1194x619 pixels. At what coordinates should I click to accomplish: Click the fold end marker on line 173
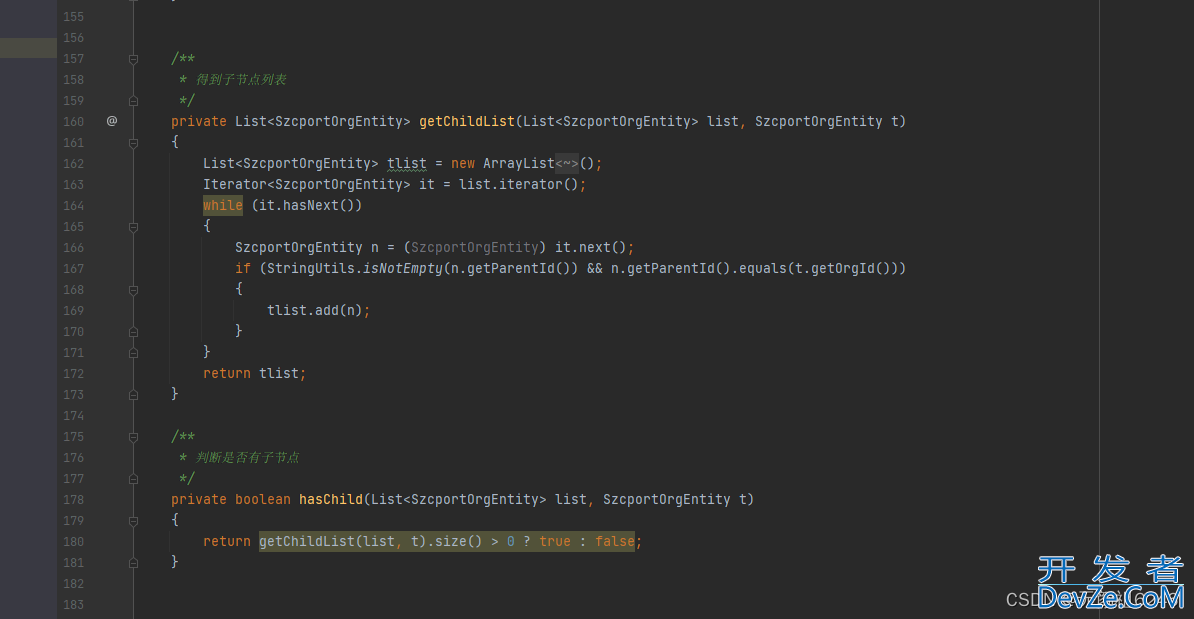point(133,395)
